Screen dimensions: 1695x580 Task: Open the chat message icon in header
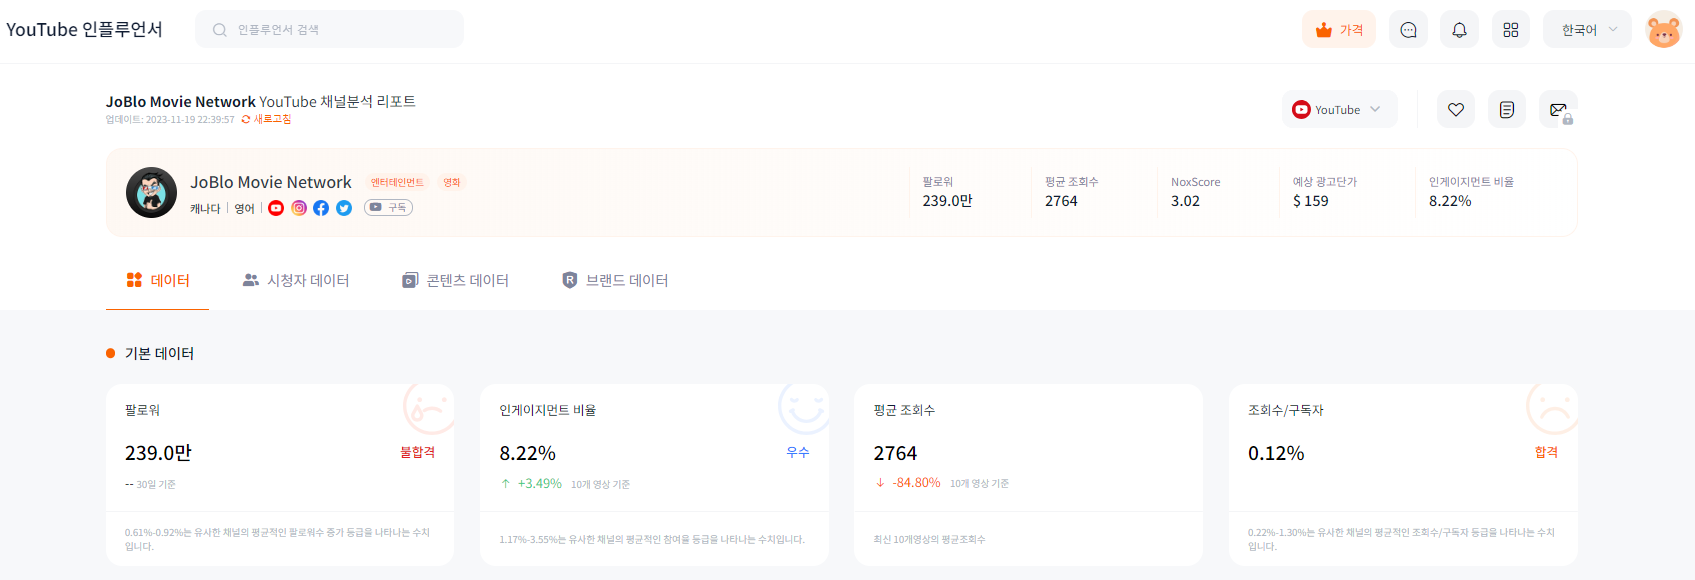pos(1408,30)
